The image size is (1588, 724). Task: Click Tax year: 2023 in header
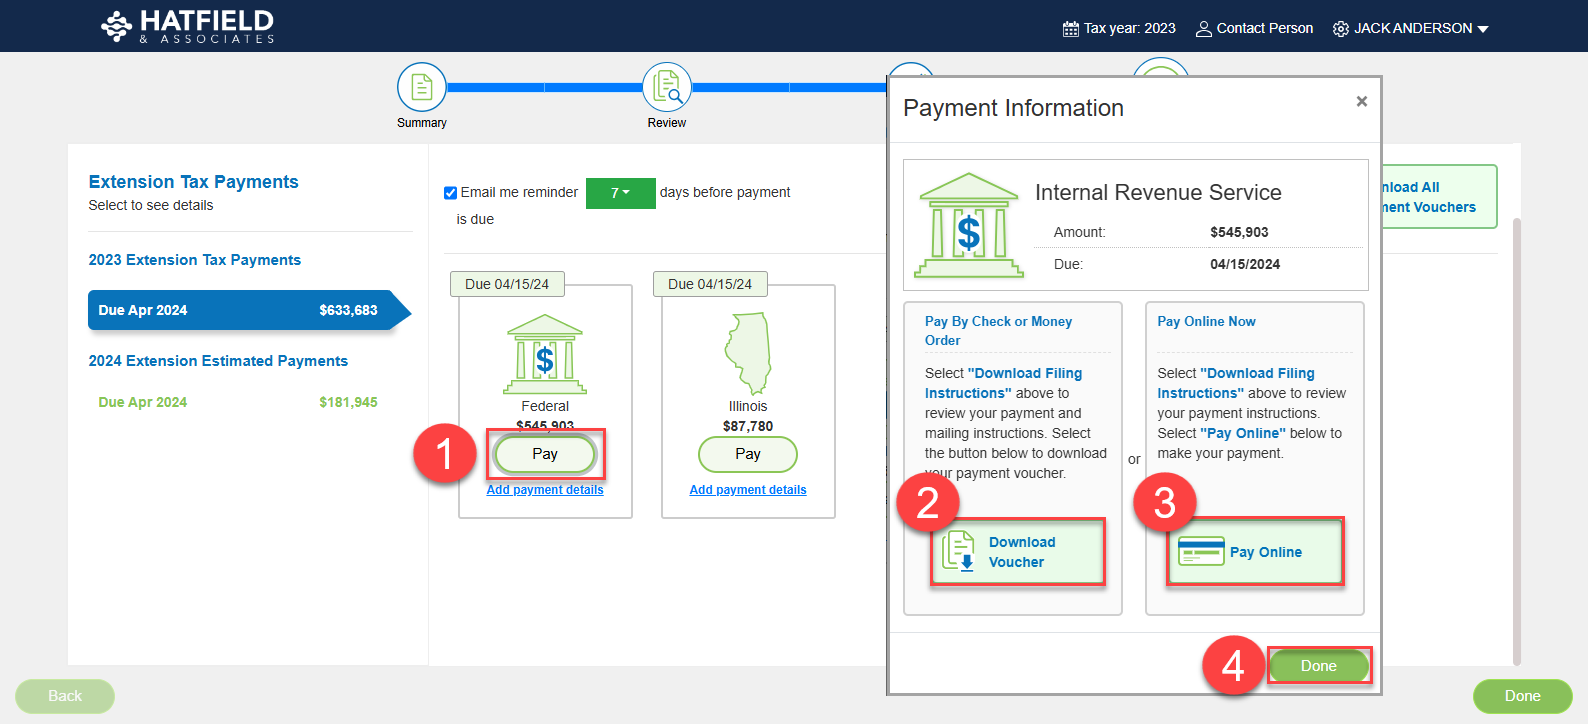click(1119, 29)
